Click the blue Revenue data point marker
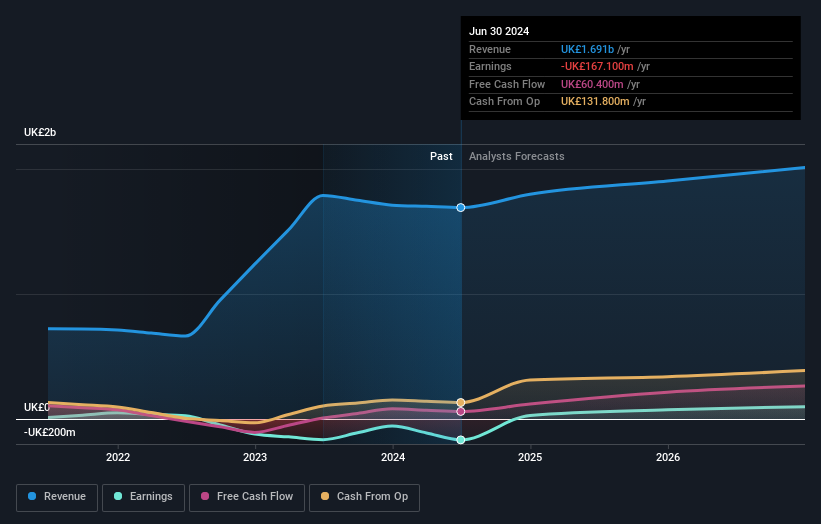 click(461, 208)
